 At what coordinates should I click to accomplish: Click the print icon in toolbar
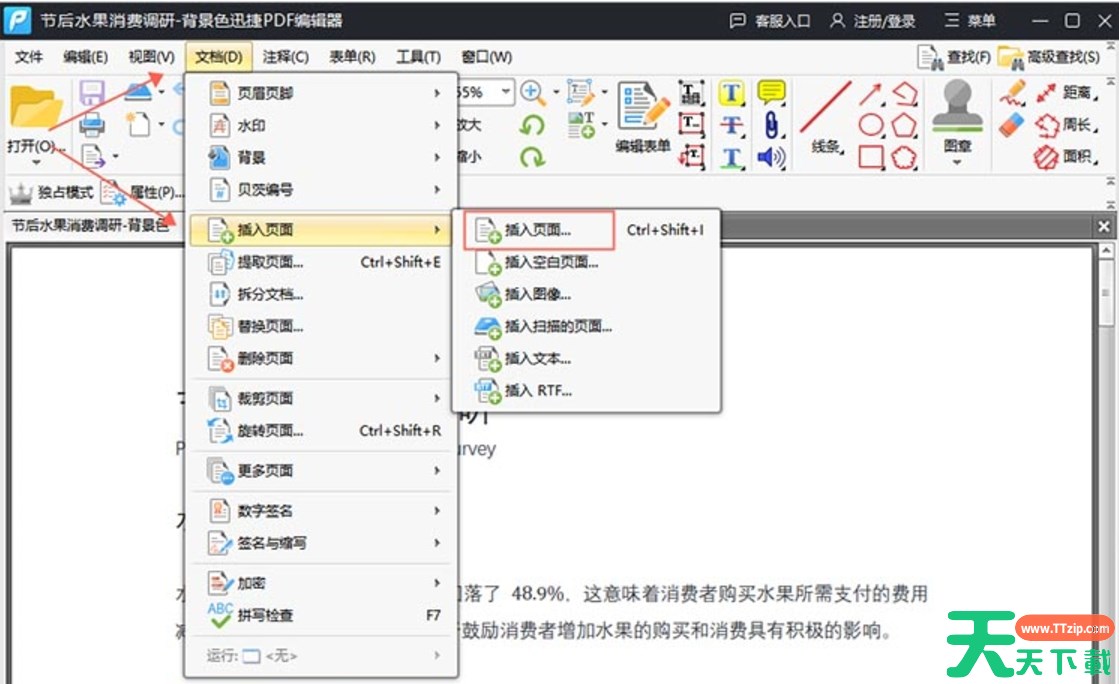click(92, 124)
